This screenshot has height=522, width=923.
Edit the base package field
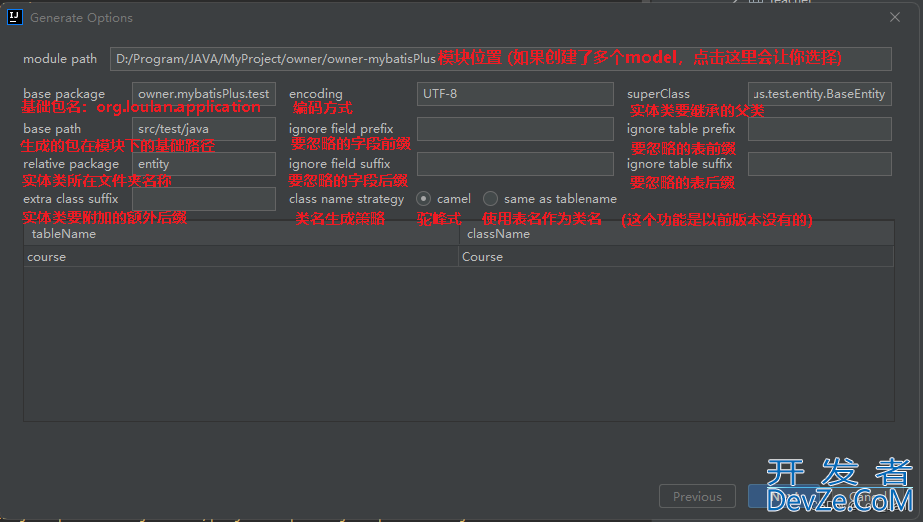coord(204,94)
